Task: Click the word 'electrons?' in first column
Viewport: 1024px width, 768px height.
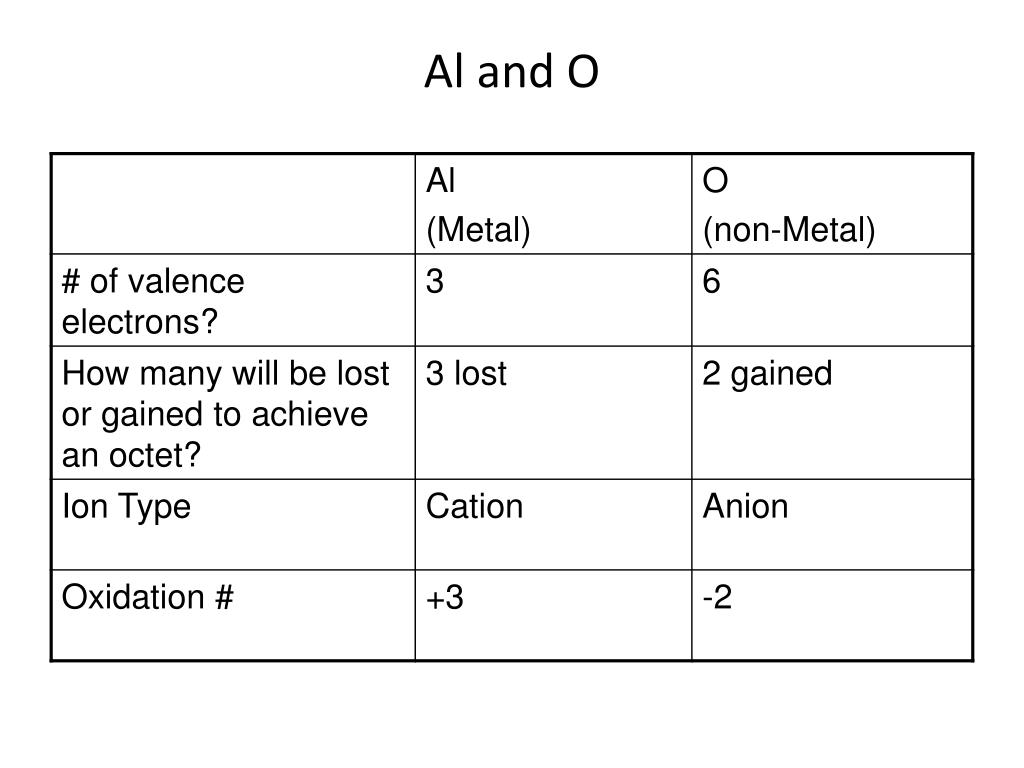Action: click(140, 322)
